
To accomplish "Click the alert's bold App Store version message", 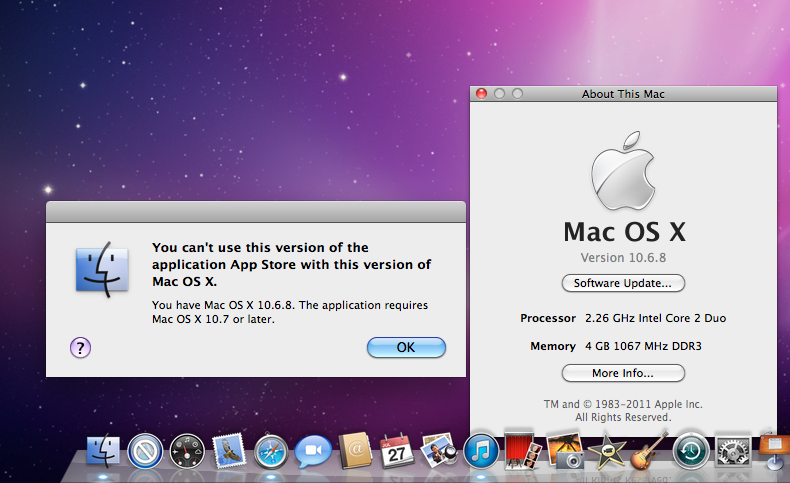I will click(x=292, y=264).
